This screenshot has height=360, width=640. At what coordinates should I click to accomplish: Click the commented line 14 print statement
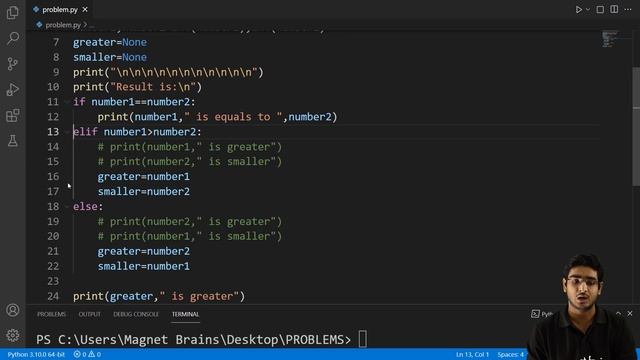tap(190, 147)
